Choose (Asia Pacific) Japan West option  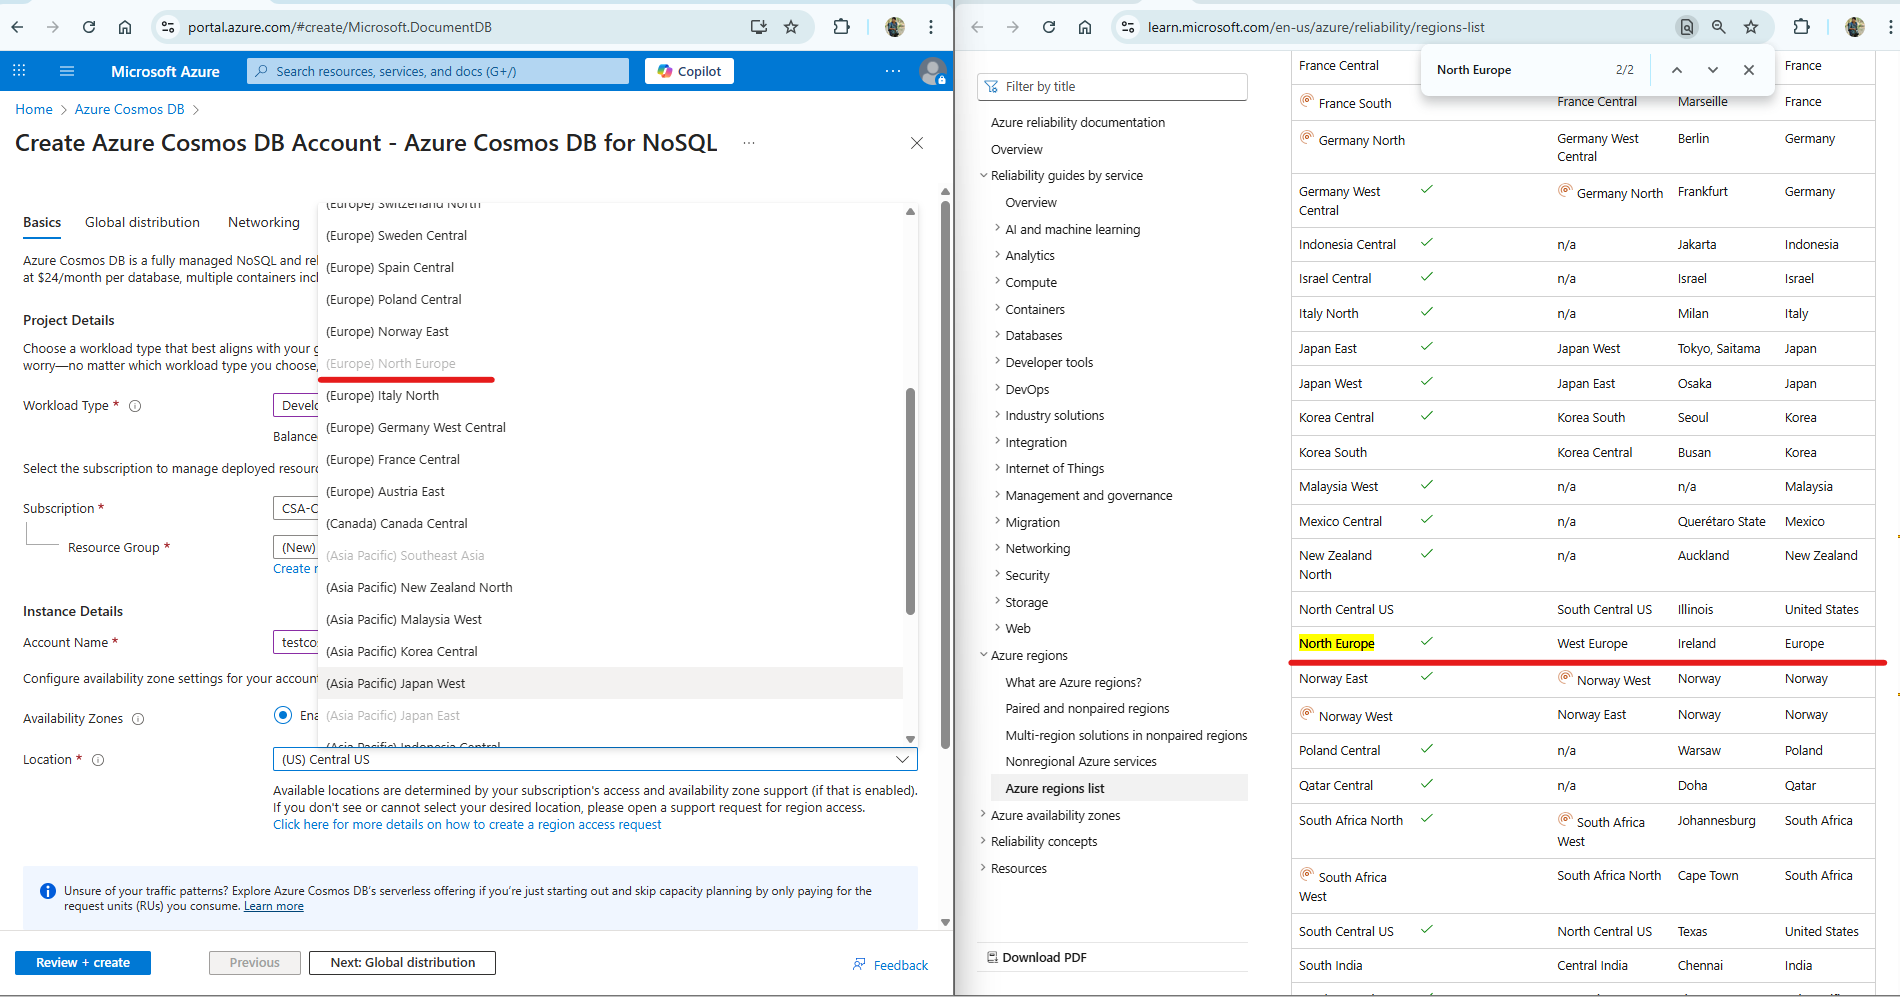pyautogui.click(x=610, y=684)
